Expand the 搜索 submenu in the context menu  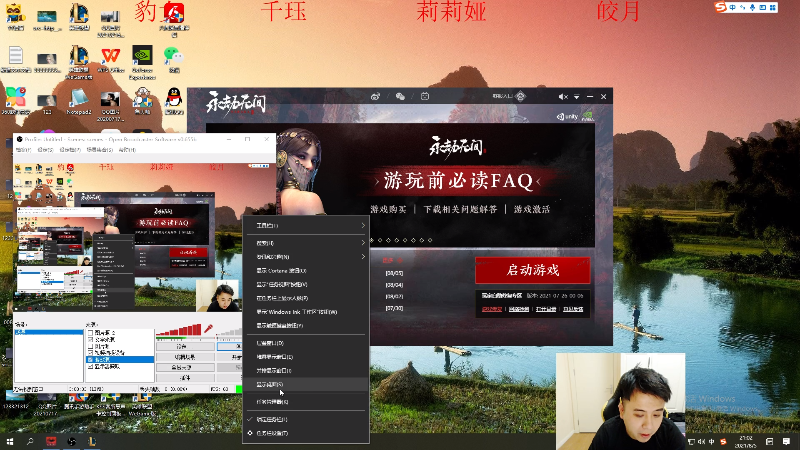click(x=306, y=243)
